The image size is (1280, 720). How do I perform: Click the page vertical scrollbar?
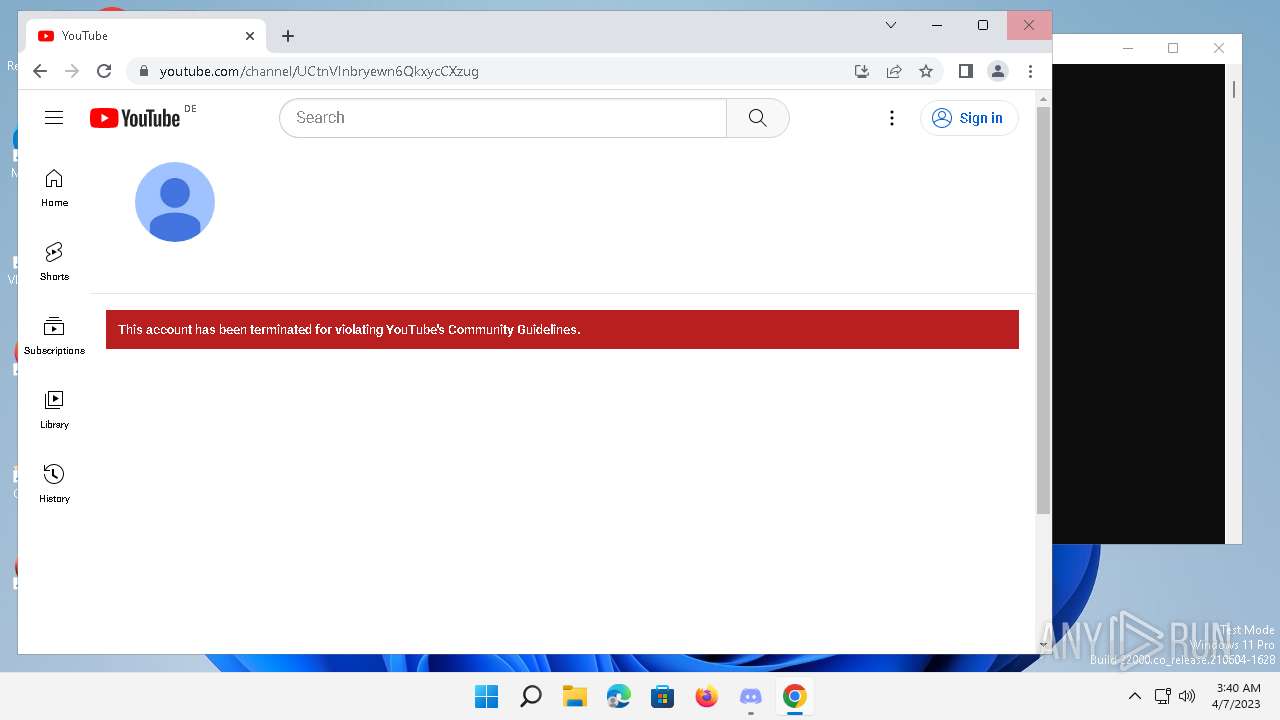click(x=1043, y=311)
